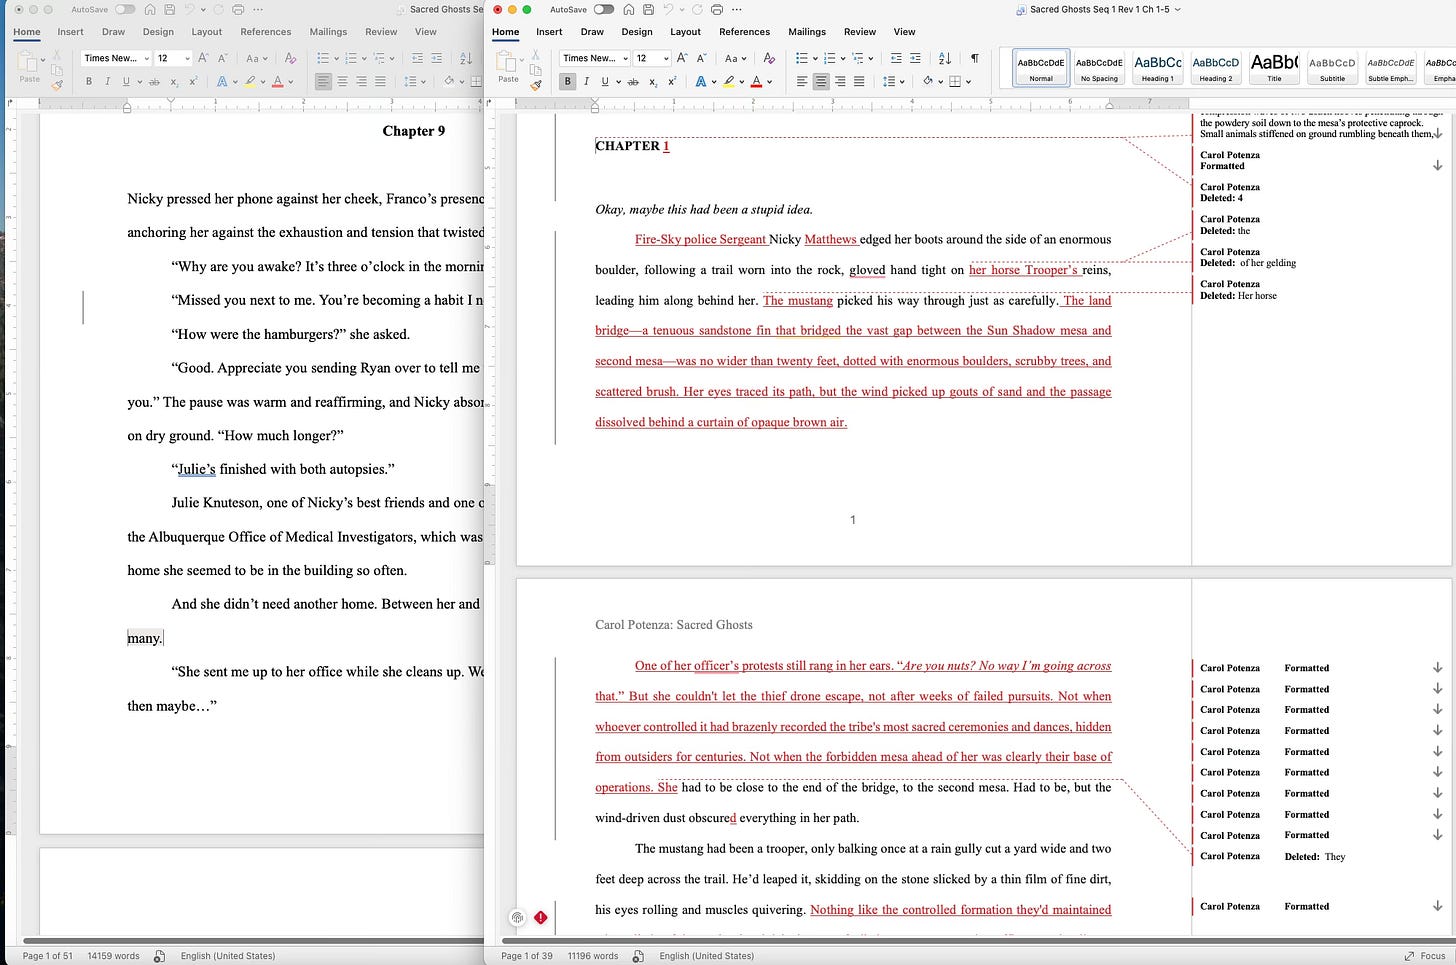Apply bullet list in front window
1456x965 pixels.
[801, 58]
